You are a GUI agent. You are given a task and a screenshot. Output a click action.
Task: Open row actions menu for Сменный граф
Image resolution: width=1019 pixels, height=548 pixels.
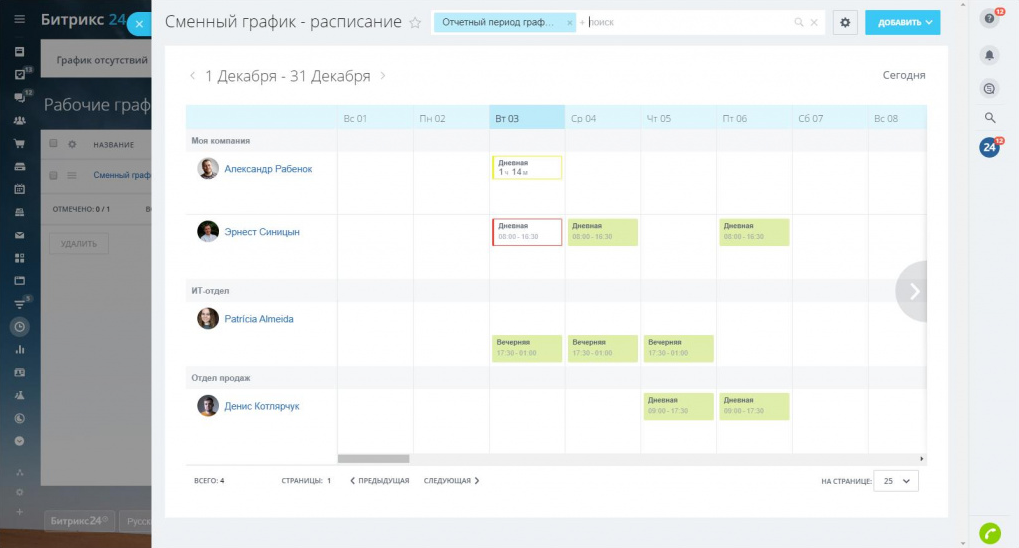coord(72,175)
